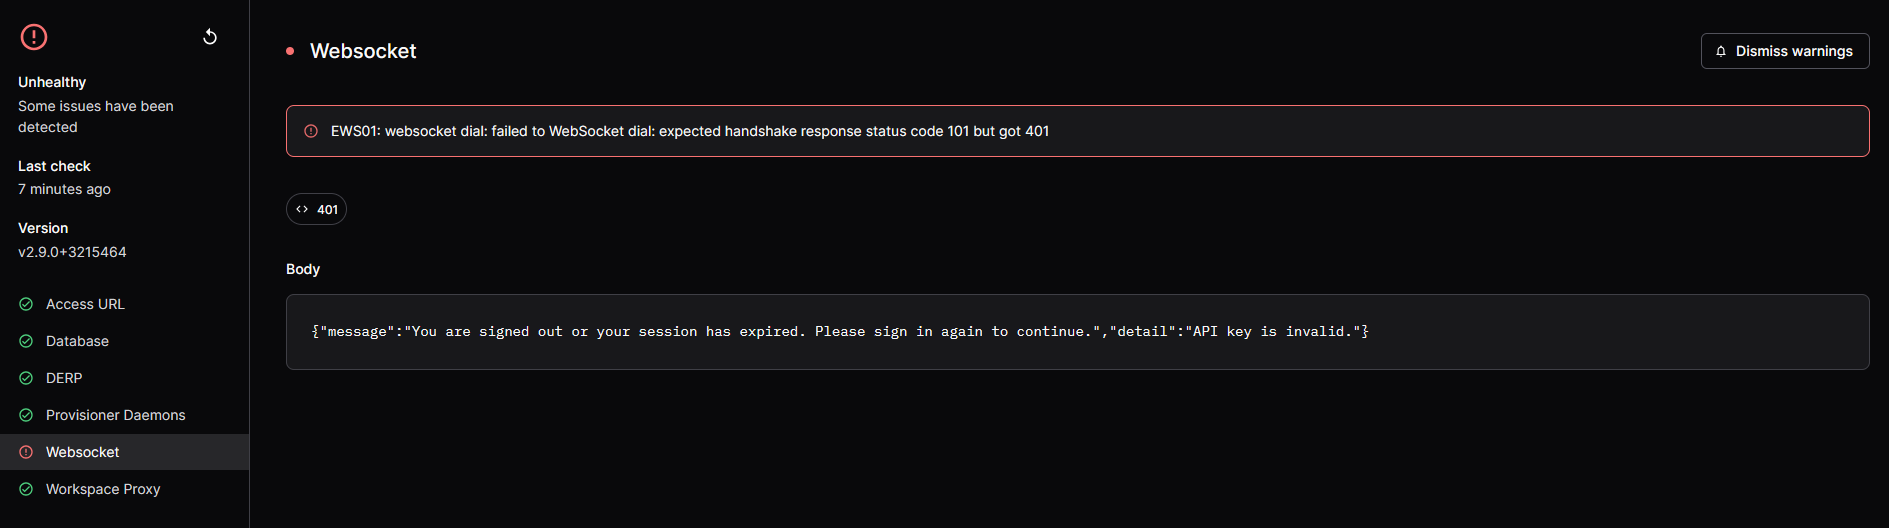Click the error icon in EWS01 alert

[311, 131]
